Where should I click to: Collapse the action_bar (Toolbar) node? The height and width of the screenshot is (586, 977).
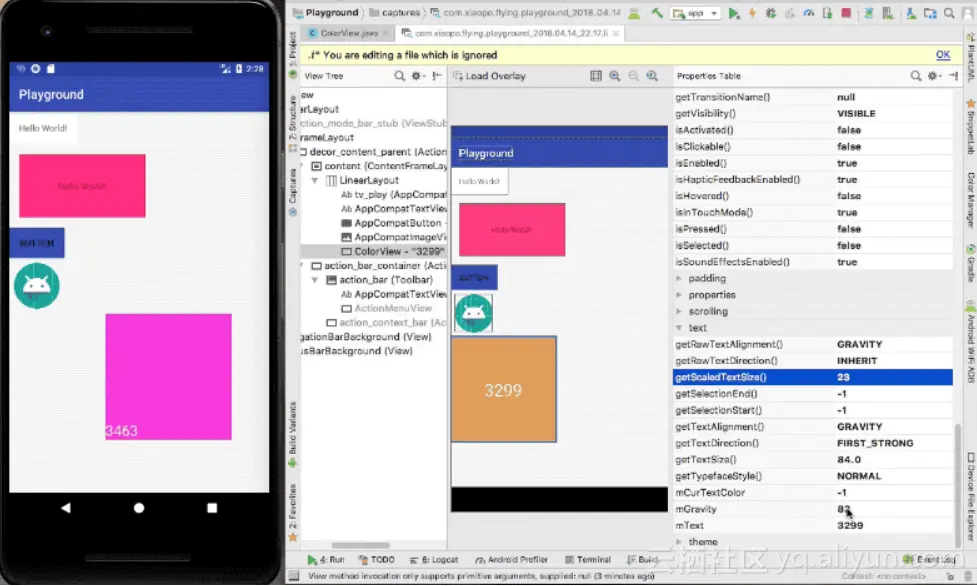click(315, 281)
